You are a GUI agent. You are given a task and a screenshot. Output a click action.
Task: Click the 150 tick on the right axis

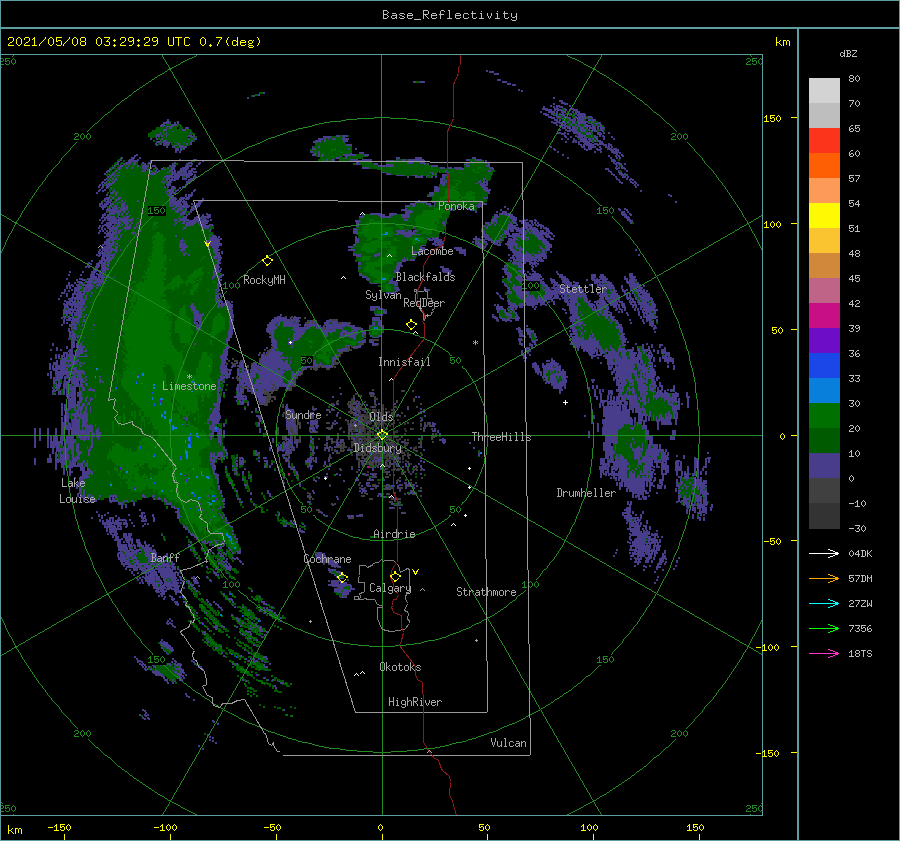click(772, 118)
